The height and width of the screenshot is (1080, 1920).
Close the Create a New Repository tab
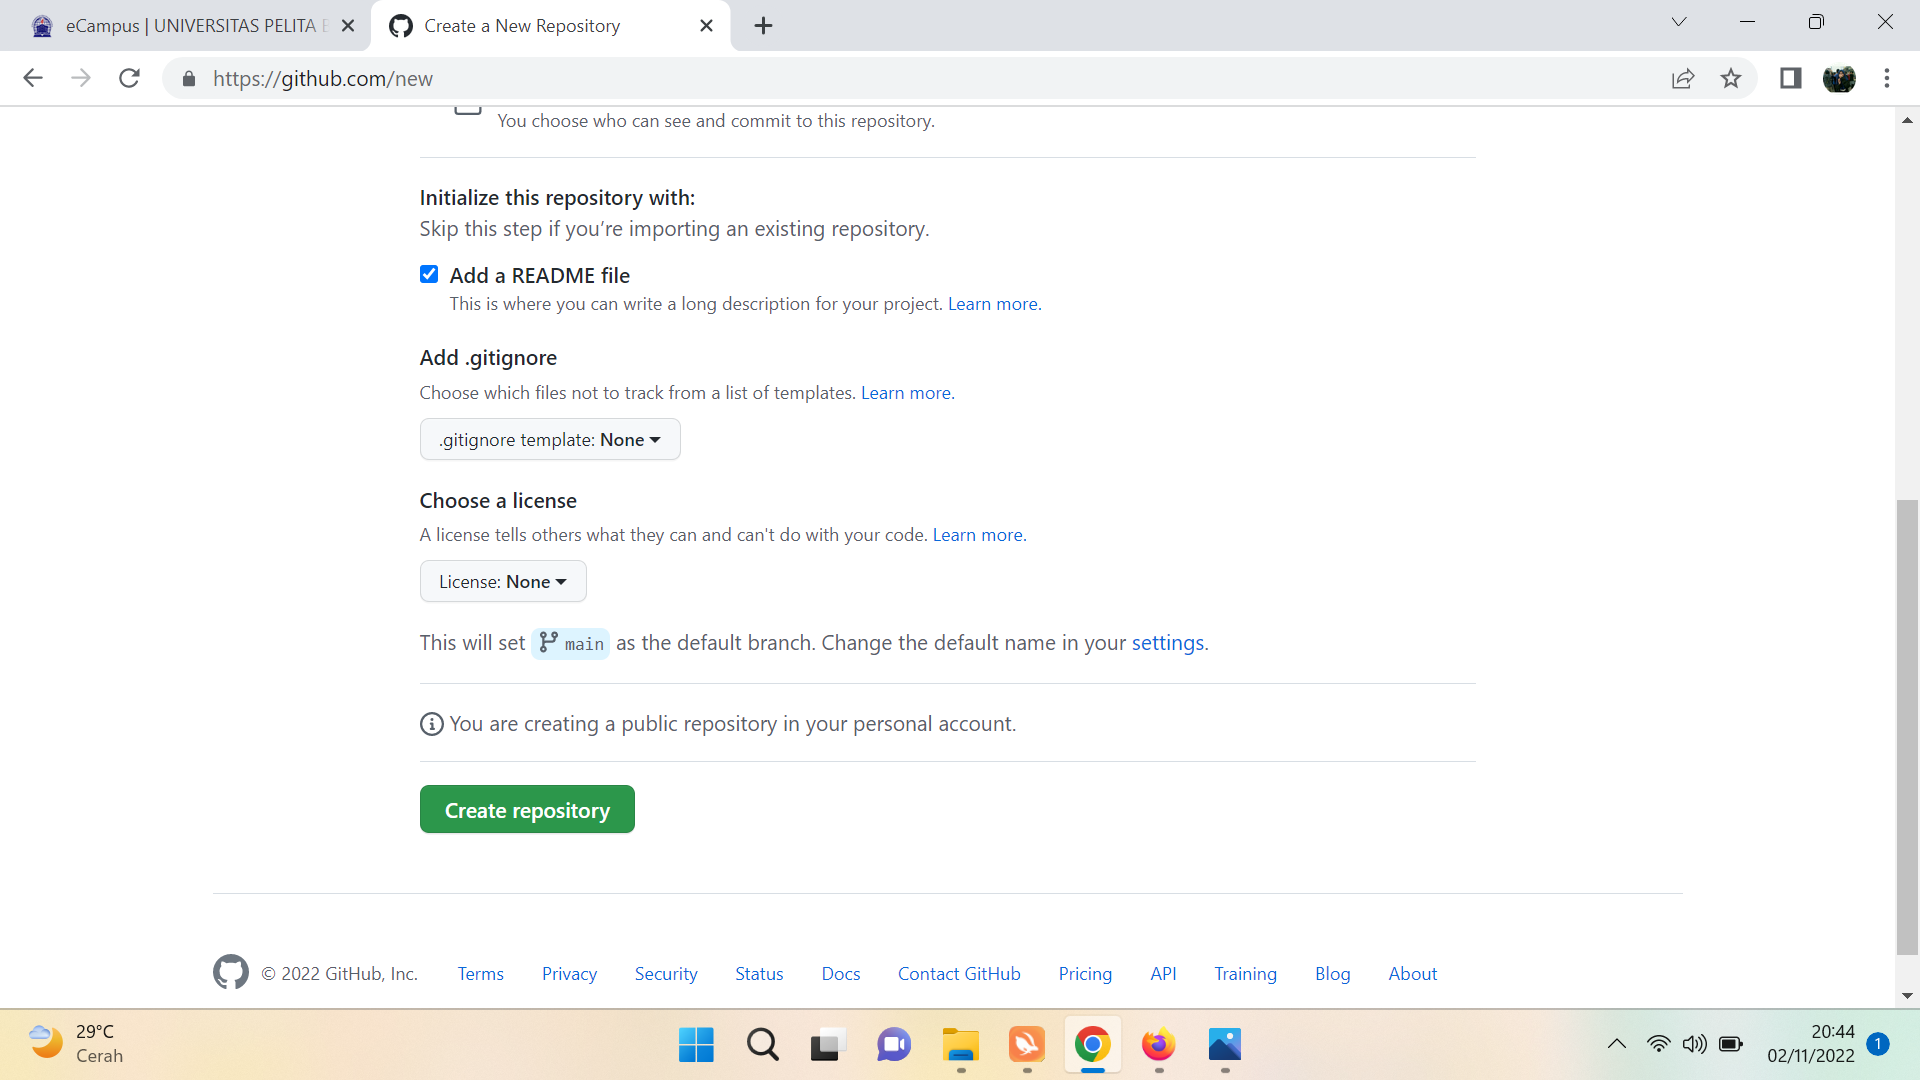[707, 26]
